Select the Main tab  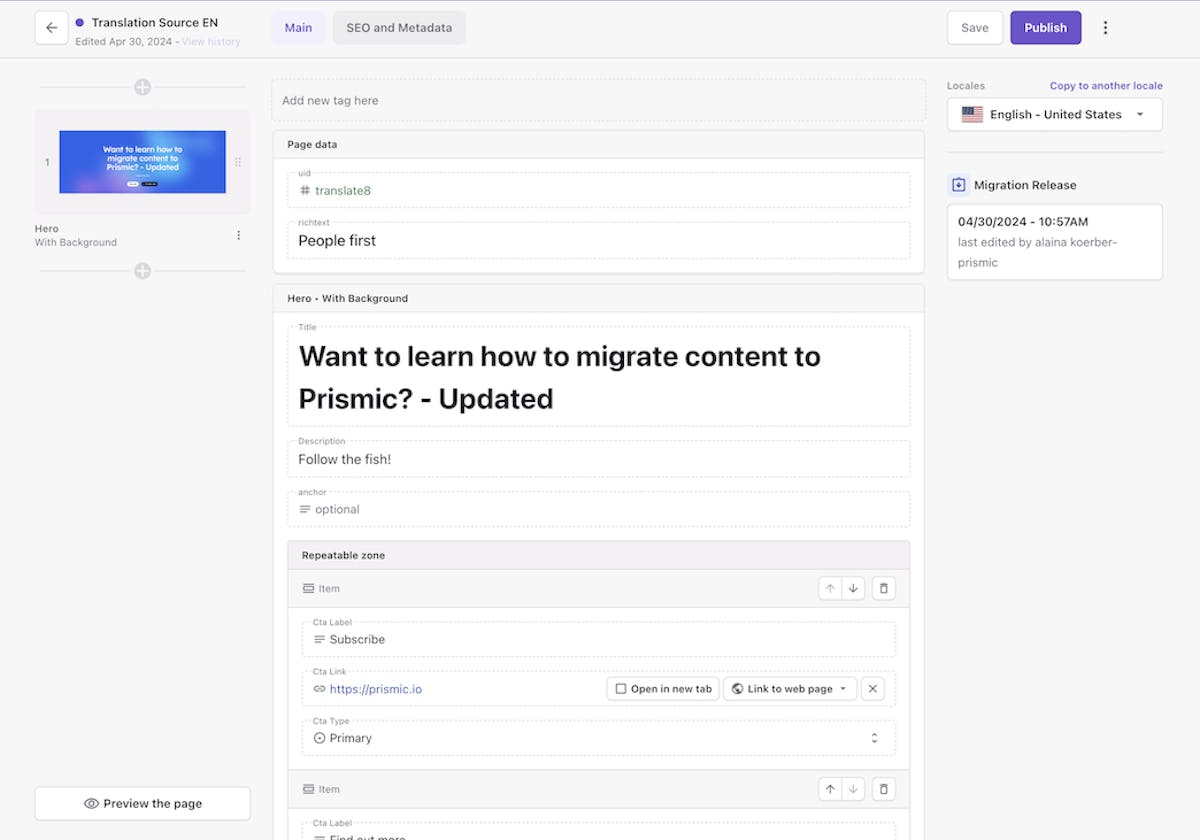[298, 27]
